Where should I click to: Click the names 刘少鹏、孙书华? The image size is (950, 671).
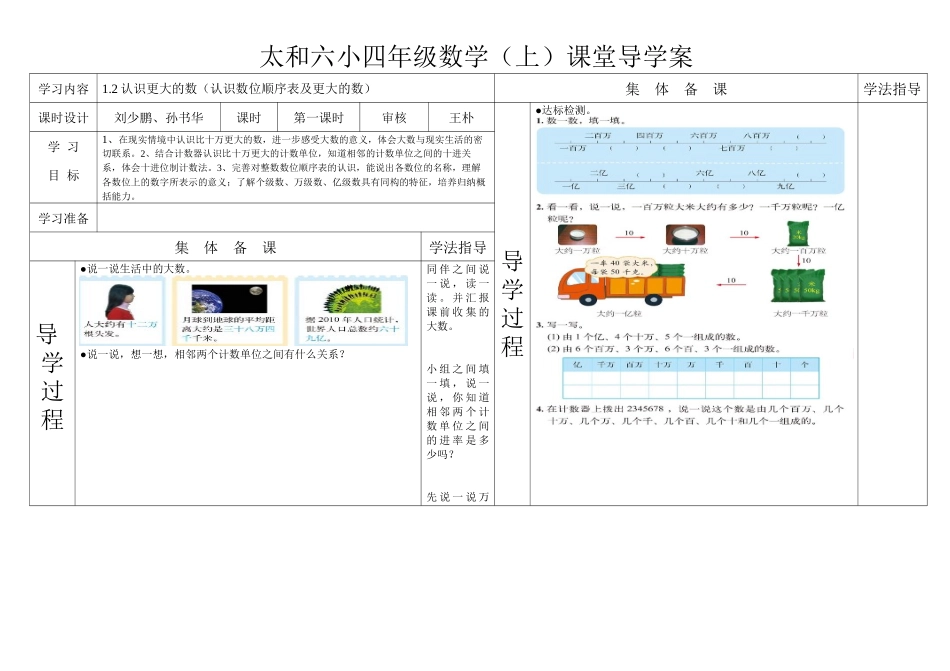(x=159, y=117)
